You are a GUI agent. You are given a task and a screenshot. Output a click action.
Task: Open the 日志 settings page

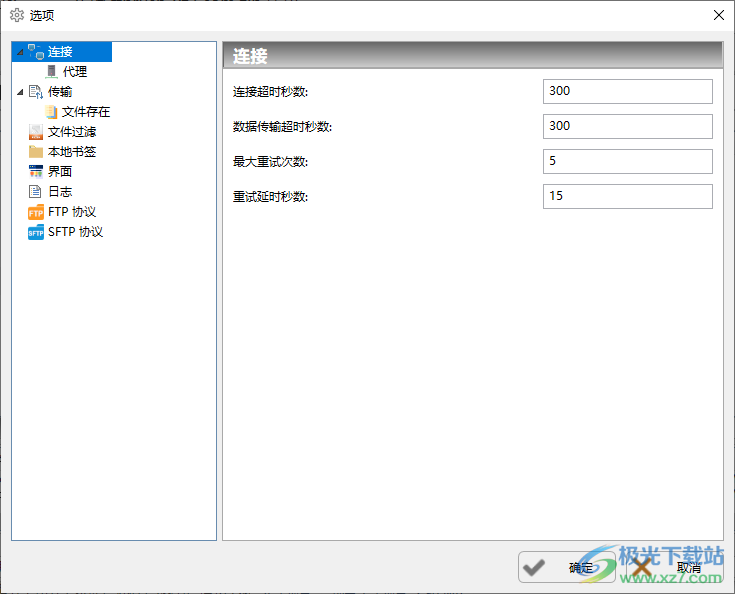pos(60,191)
